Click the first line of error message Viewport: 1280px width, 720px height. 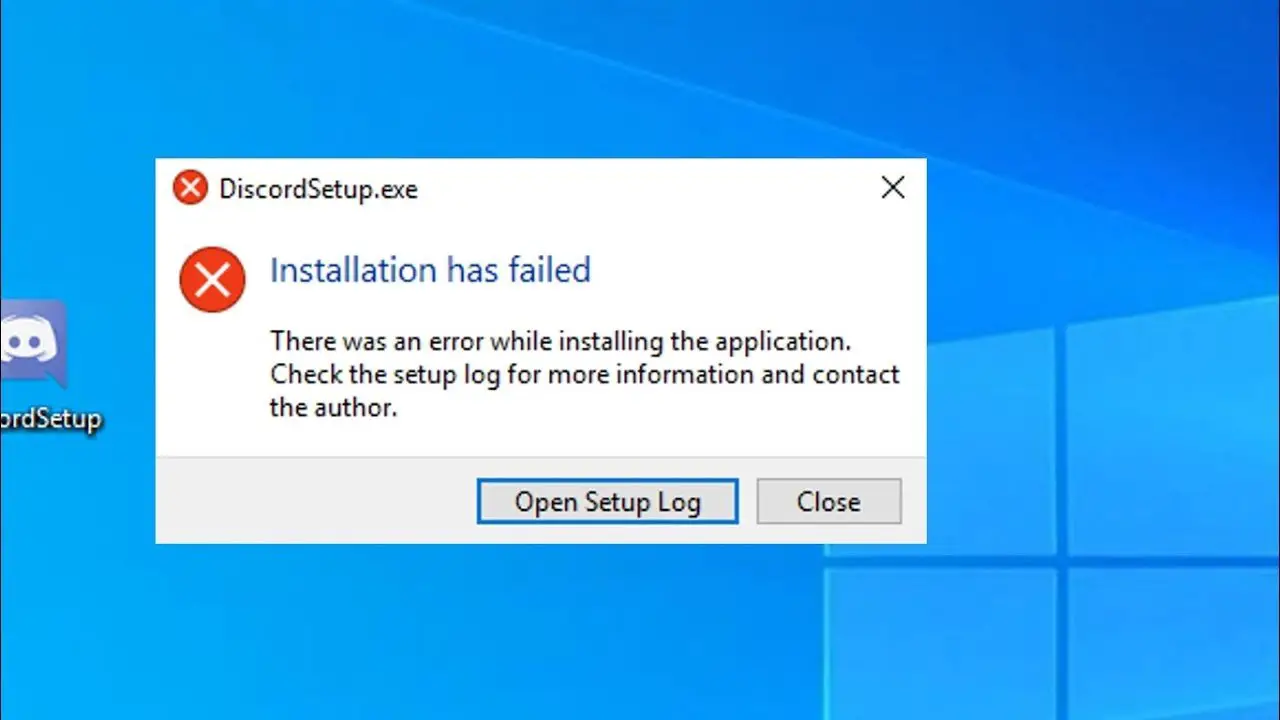560,341
